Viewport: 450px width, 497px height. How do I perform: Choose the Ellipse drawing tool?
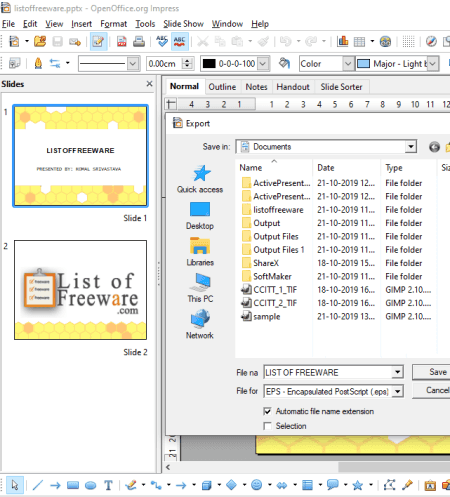(x=90, y=485)
